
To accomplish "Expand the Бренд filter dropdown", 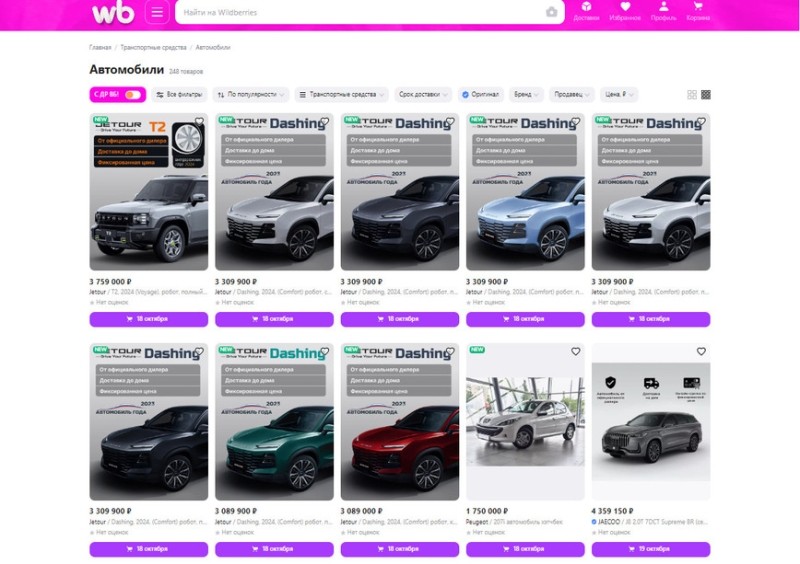I will click(527, 94).
